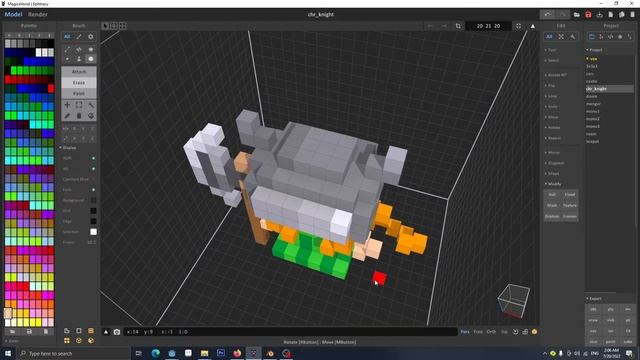The width and height of the screenshot is (640, 360).
Task: Export model as obj
Action: [x=593, y=309]
